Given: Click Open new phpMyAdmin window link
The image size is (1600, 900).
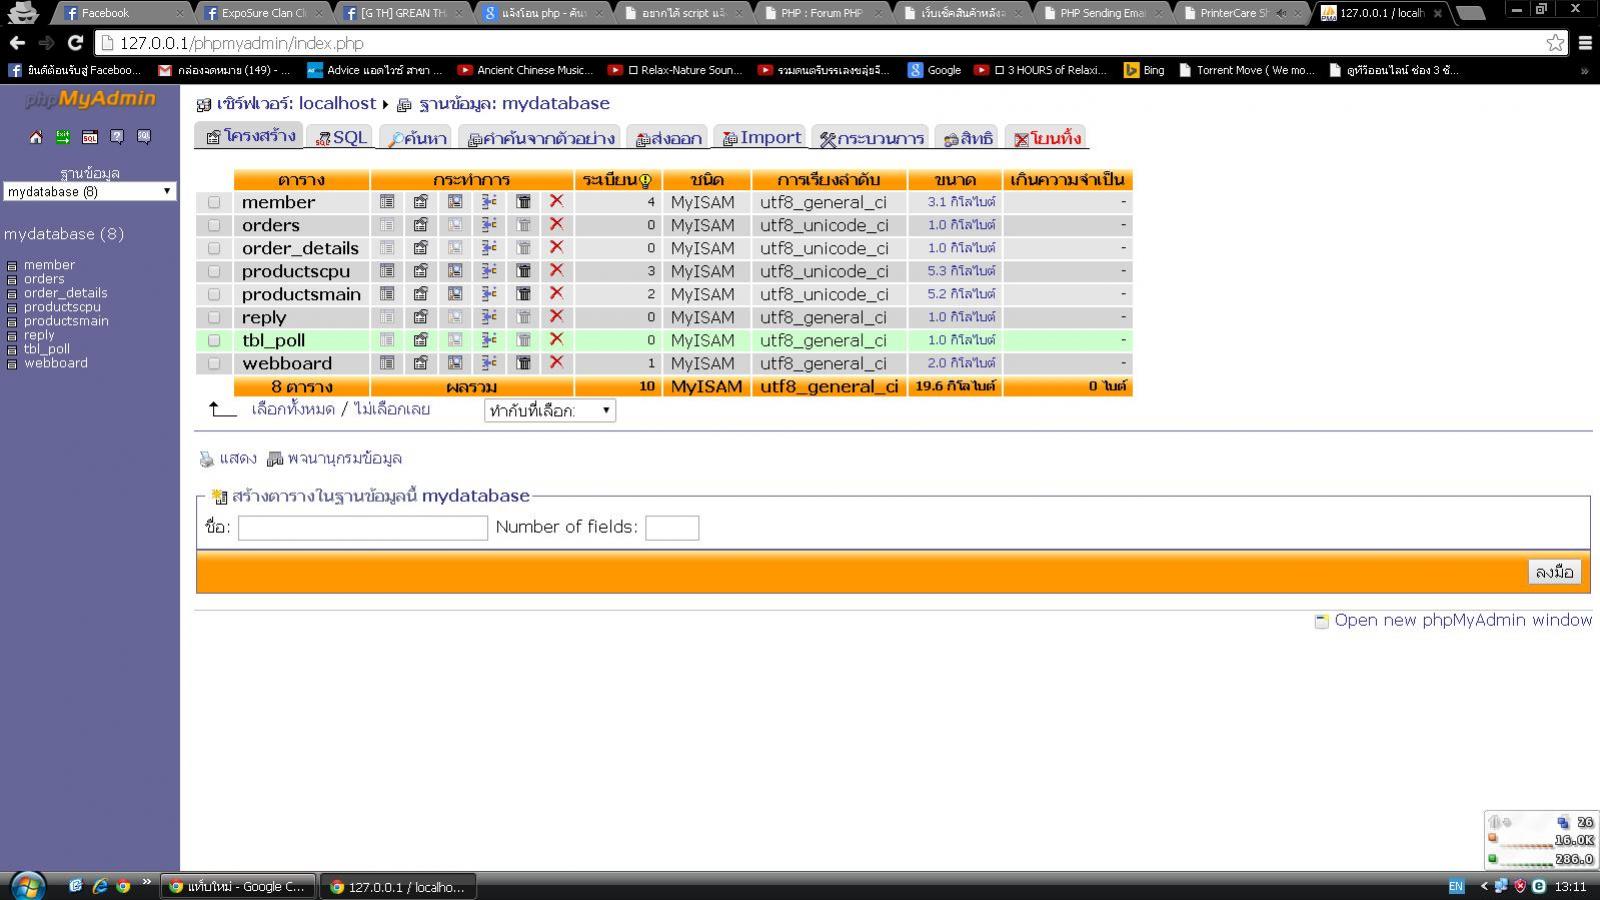Looking at the screenshot, I should tap(1463, 620).
